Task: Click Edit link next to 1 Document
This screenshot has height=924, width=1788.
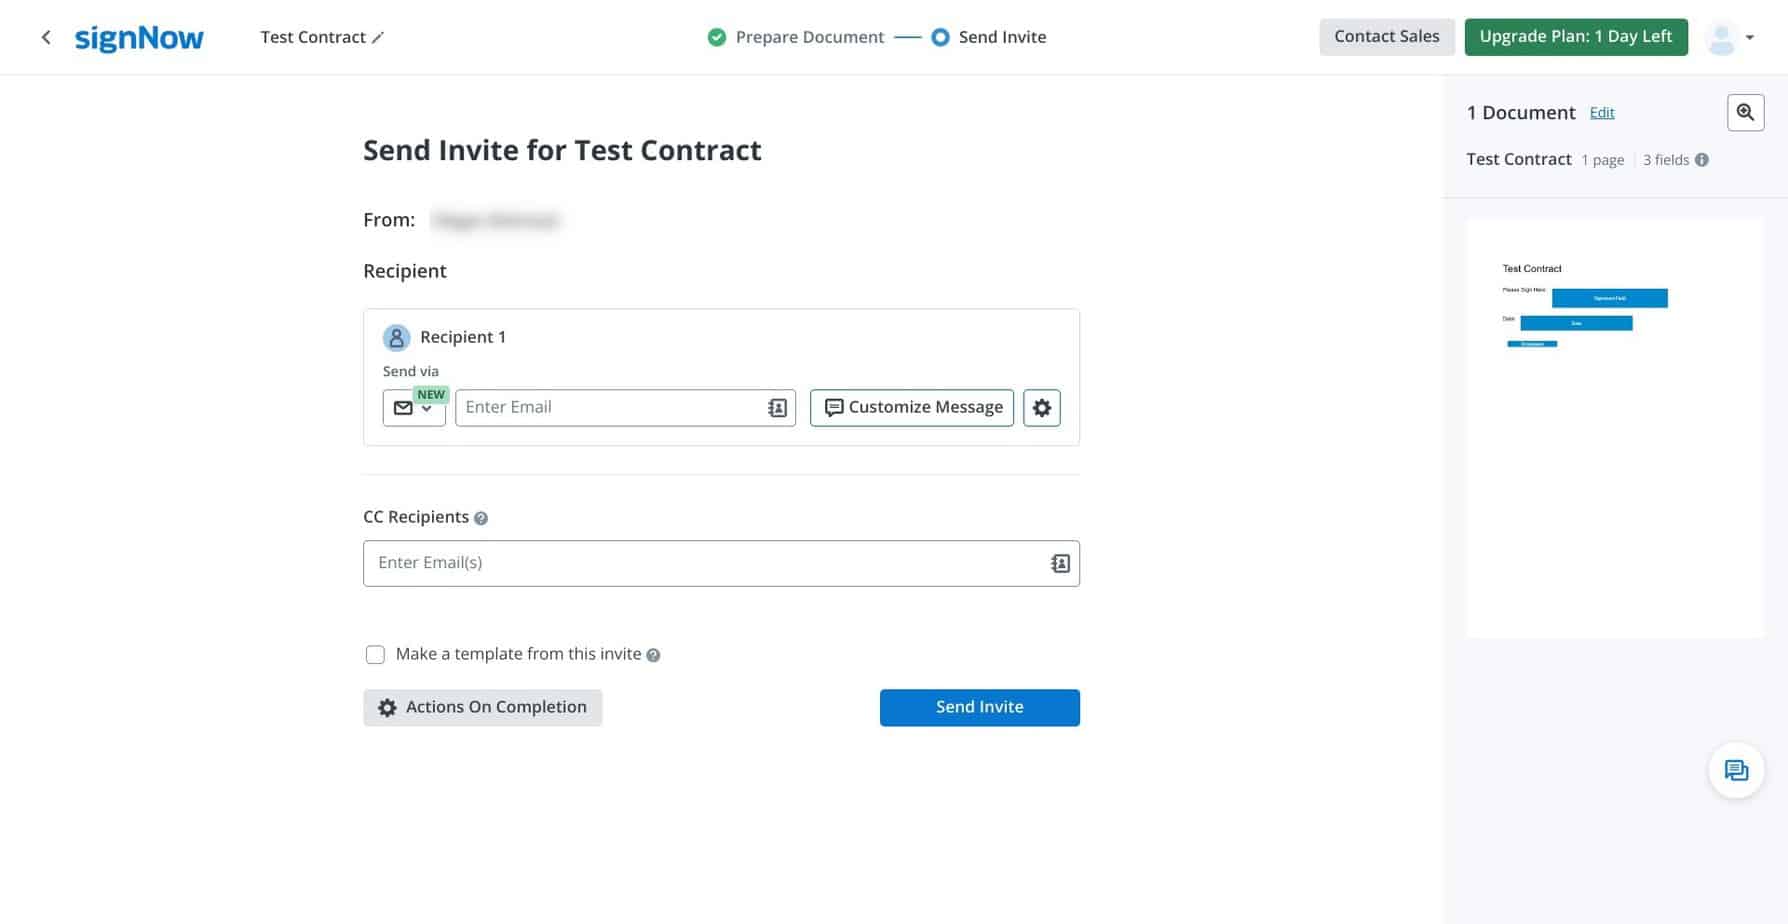Action: (x=1602, y=113)
